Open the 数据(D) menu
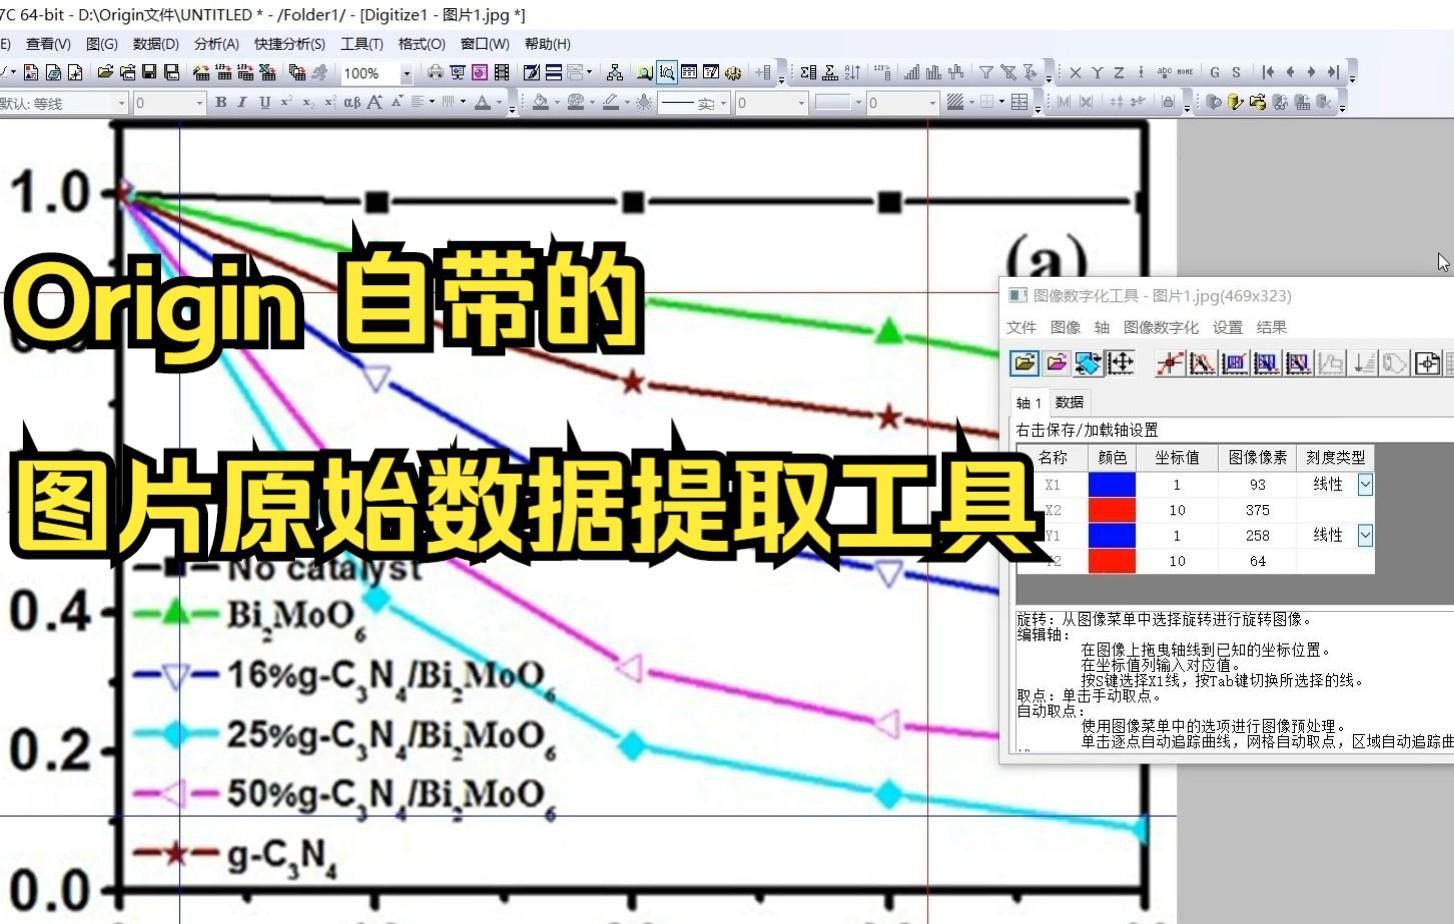 point(155,44)
